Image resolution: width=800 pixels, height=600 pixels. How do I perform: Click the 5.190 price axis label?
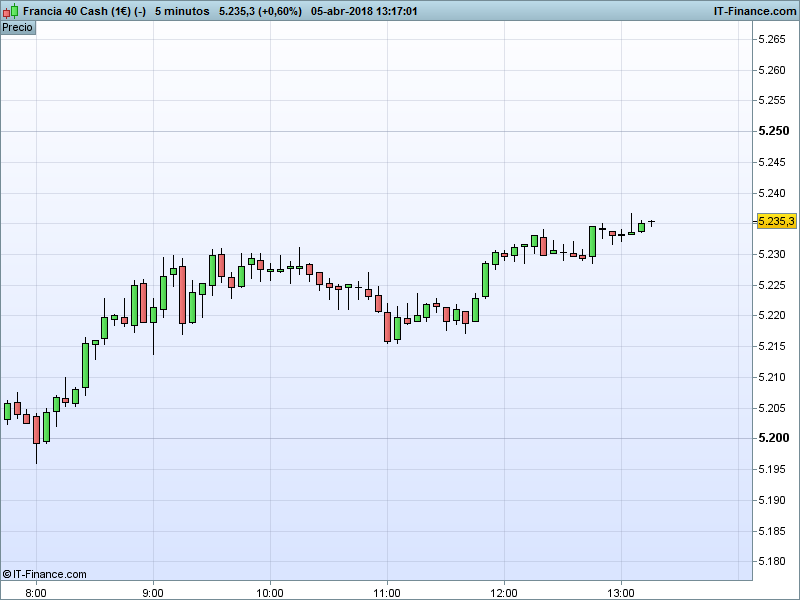click(772, 501)
